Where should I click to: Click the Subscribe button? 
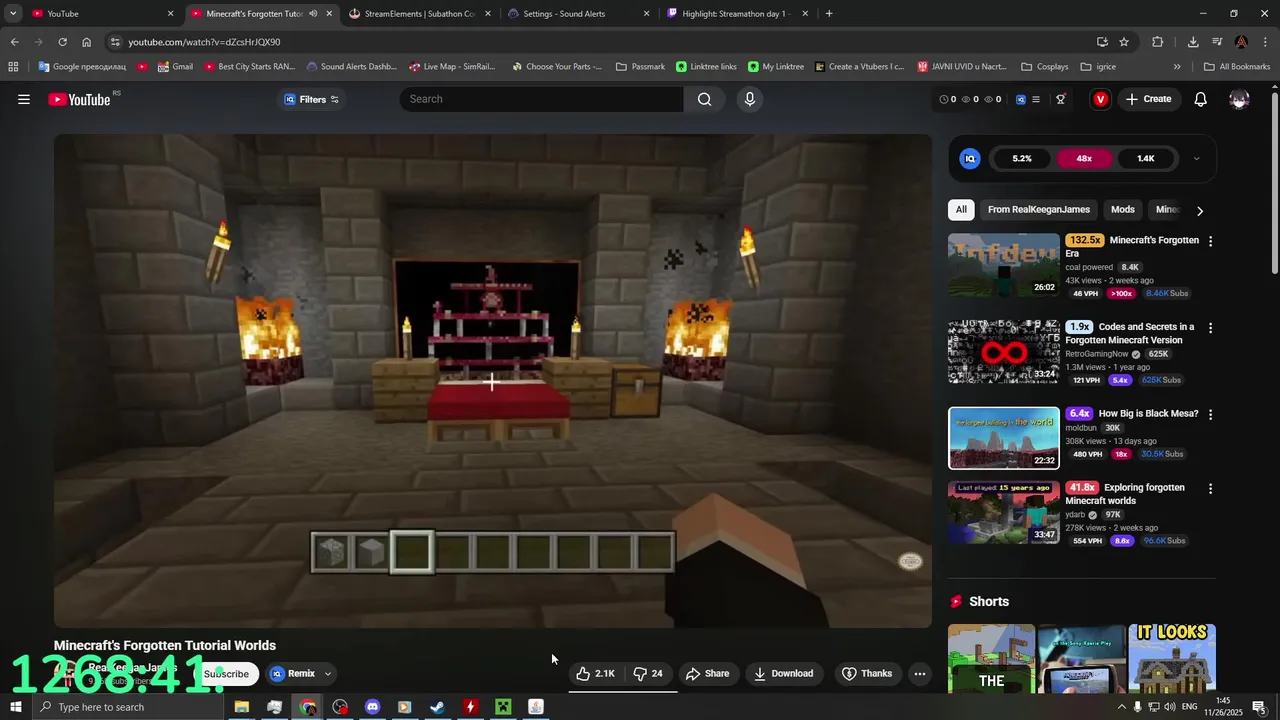[226, 674]
